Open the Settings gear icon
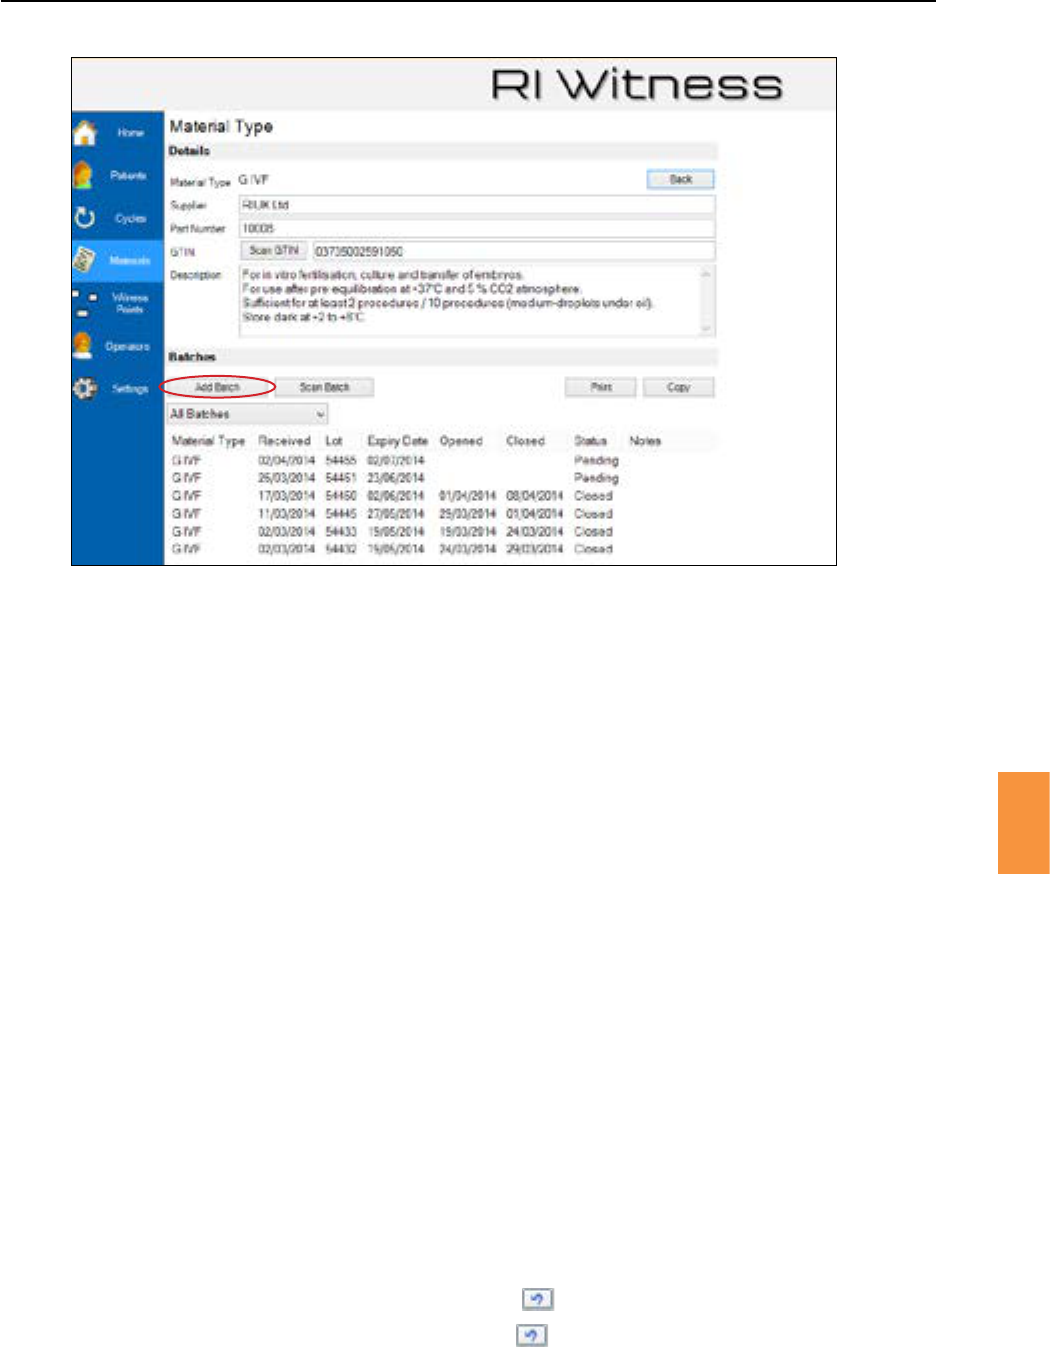The image size is (1050, 1347). (85, 389)
